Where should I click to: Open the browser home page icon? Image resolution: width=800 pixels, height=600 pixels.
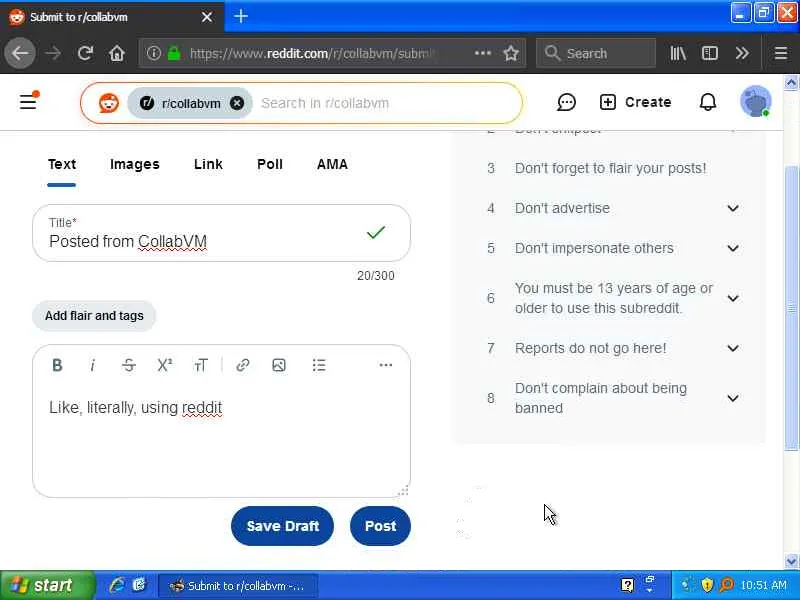click(117, 53)
